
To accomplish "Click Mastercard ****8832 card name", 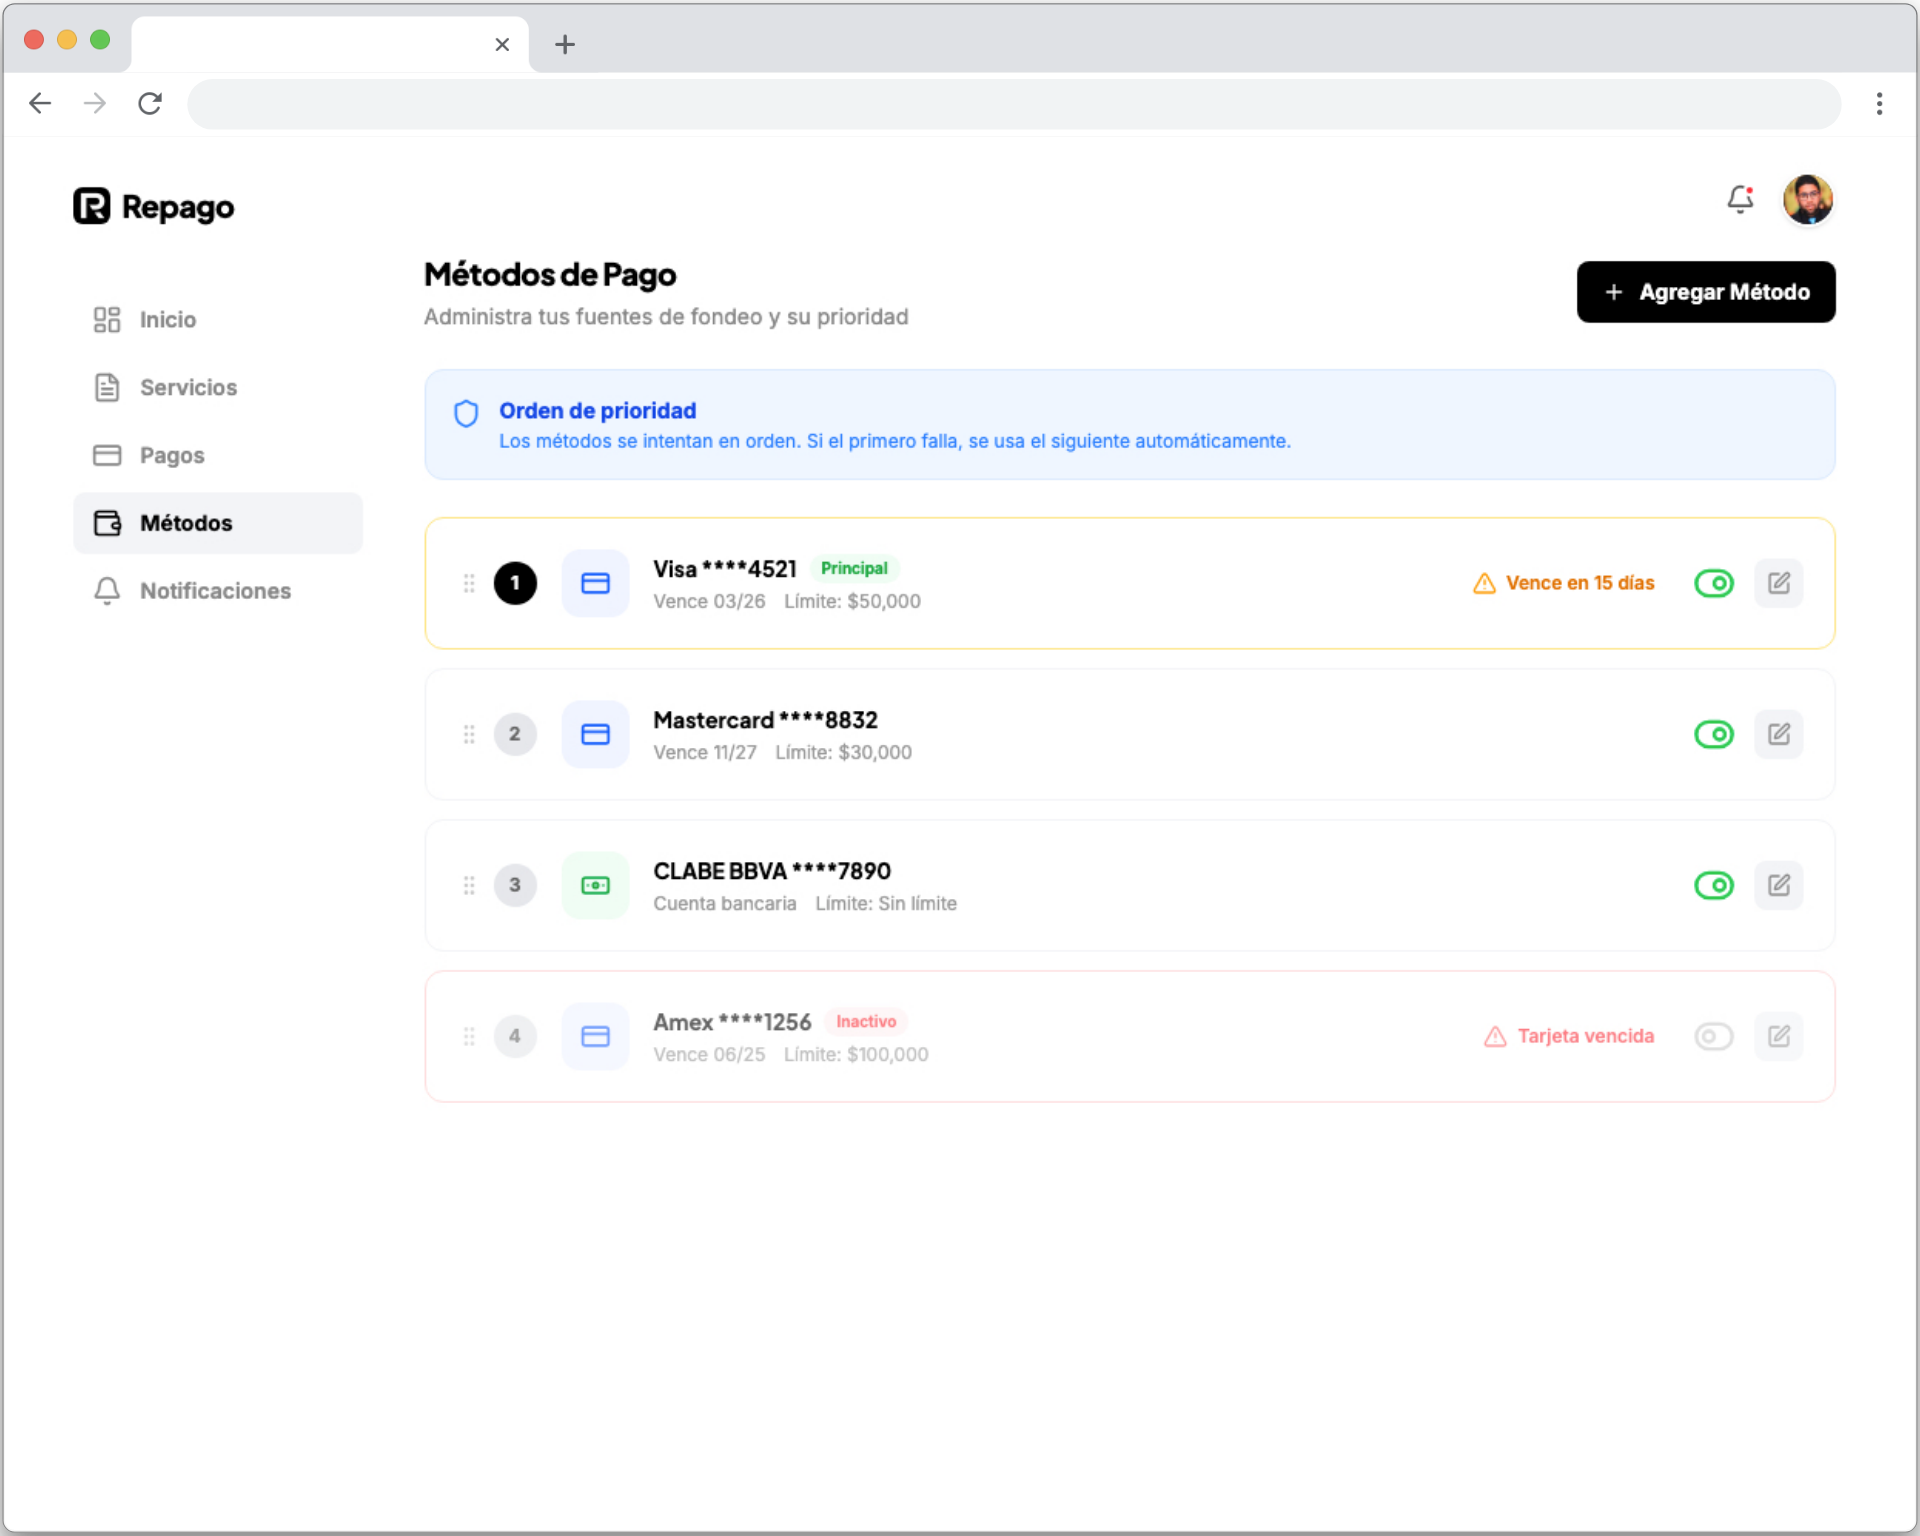I will coord(766,720).
